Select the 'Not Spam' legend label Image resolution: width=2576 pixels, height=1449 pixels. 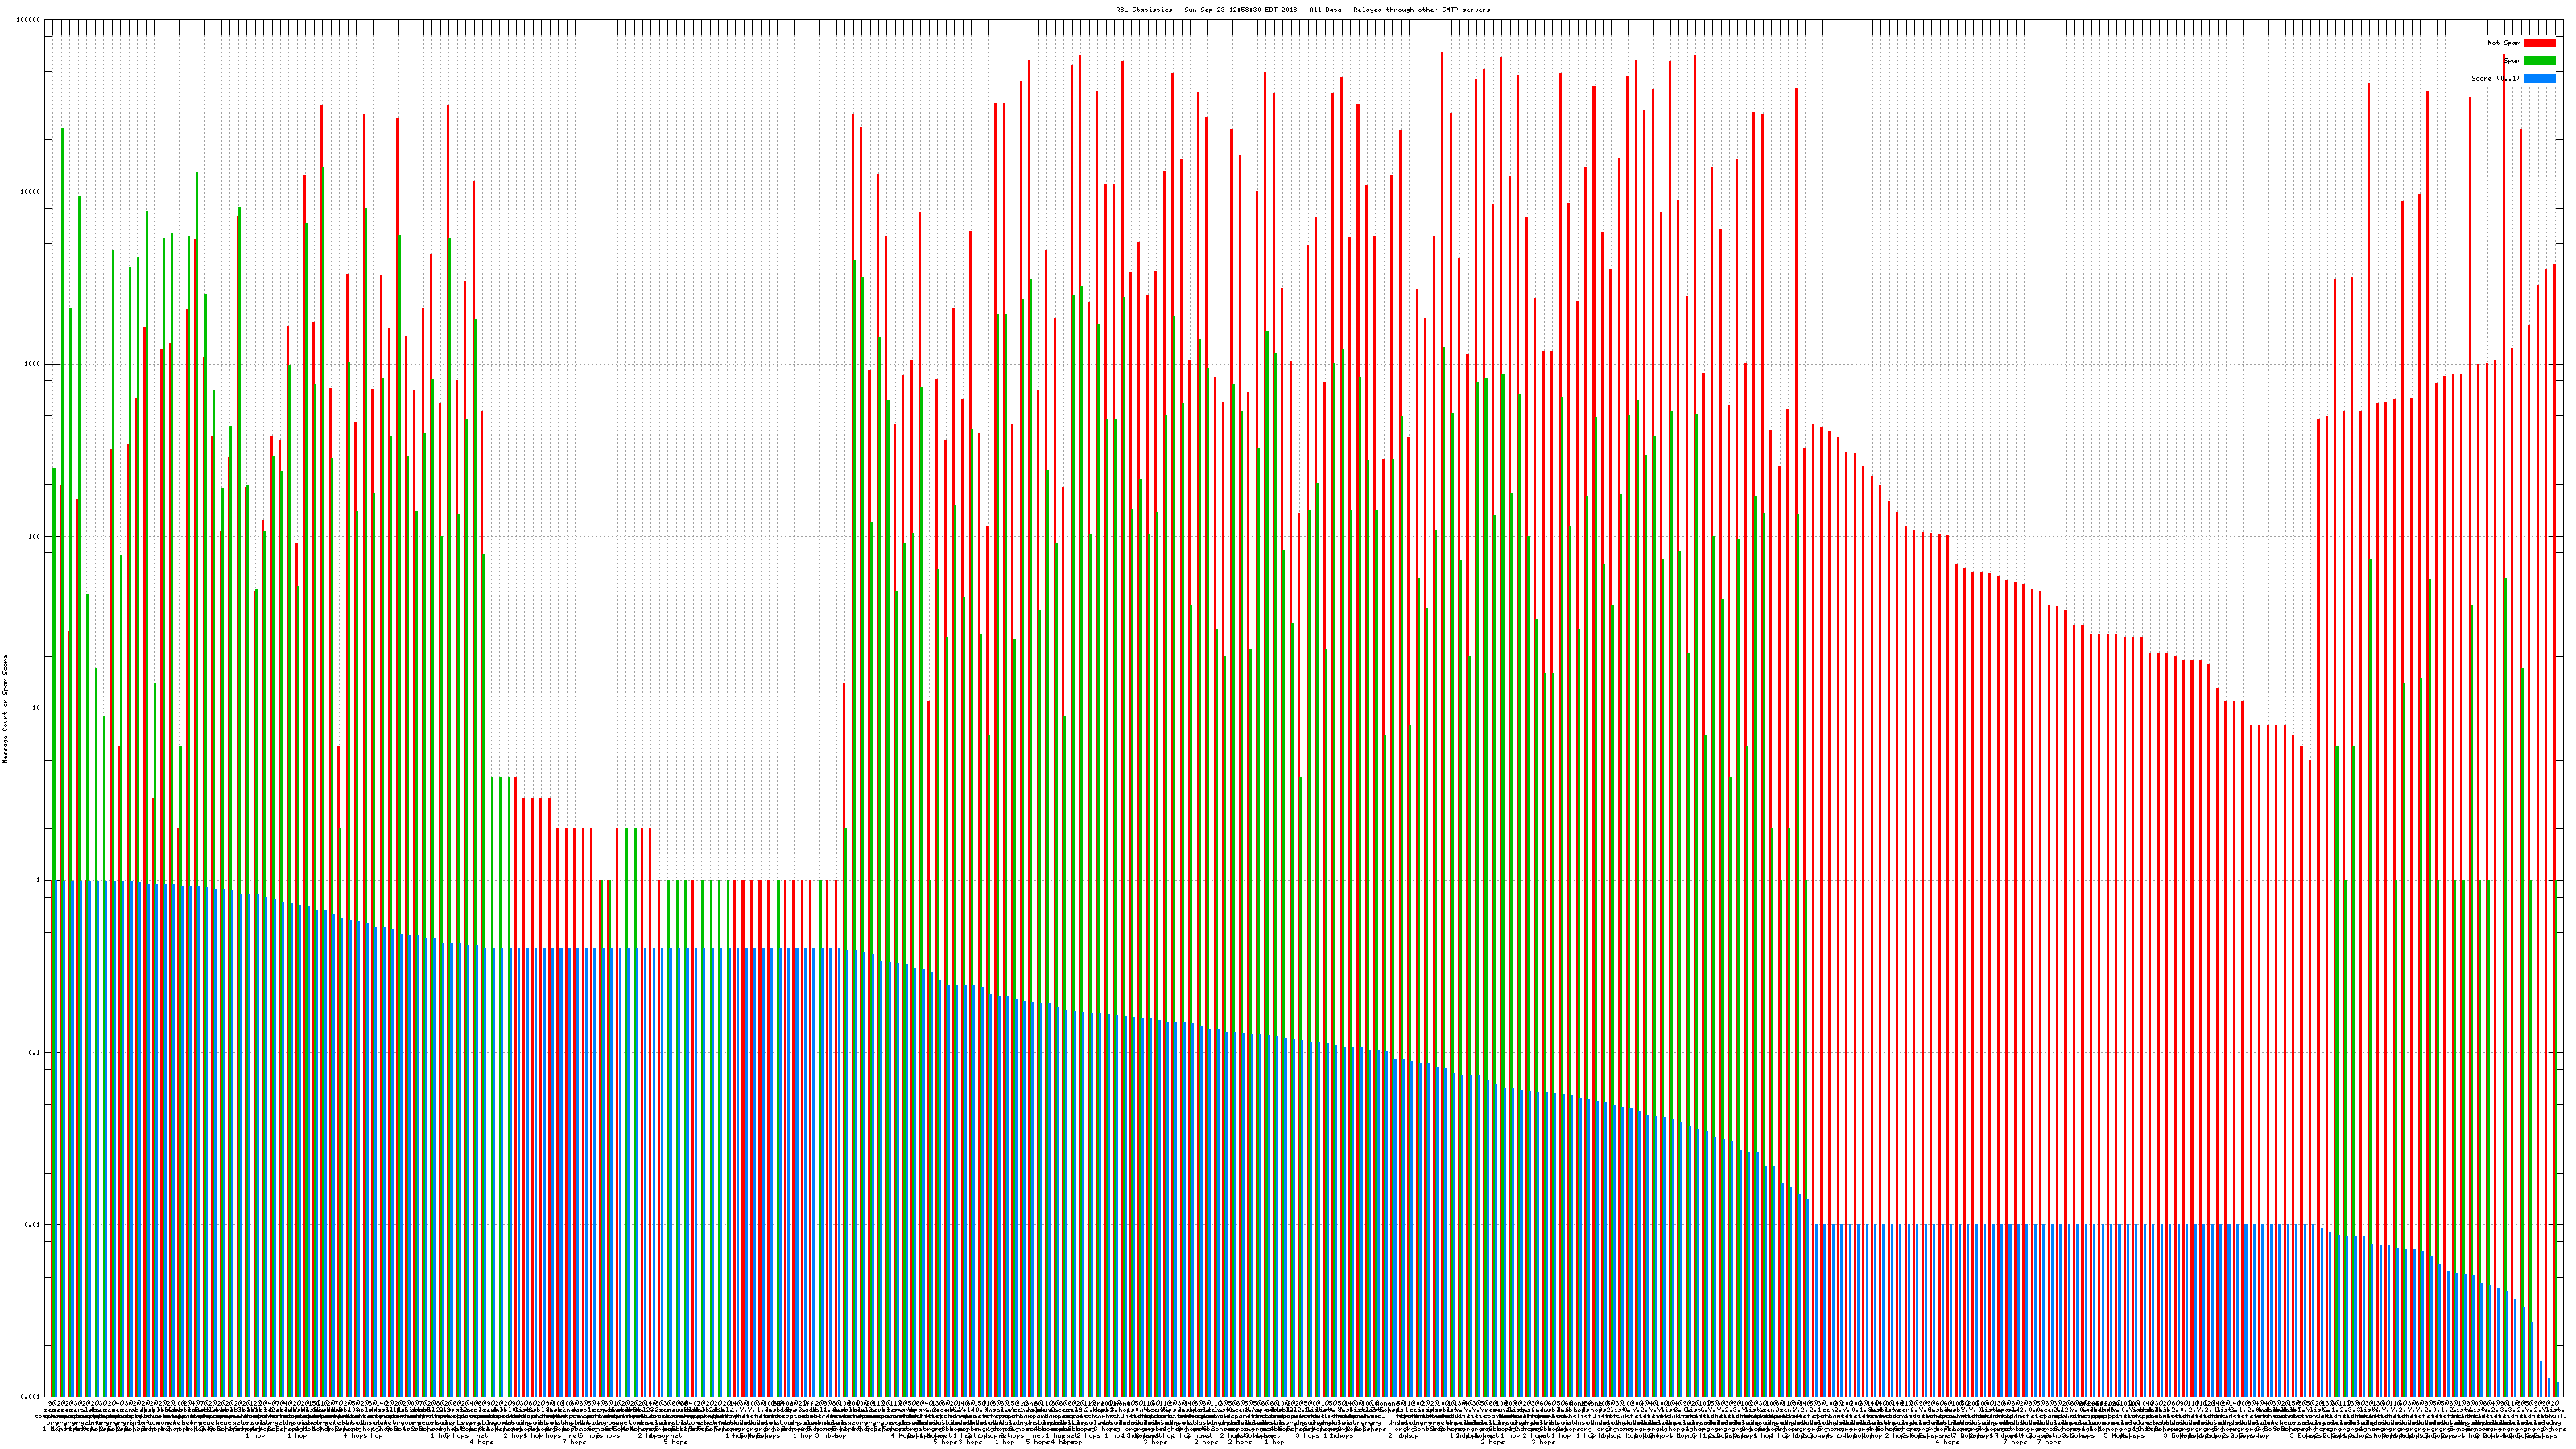click(x=2504, y=43)
